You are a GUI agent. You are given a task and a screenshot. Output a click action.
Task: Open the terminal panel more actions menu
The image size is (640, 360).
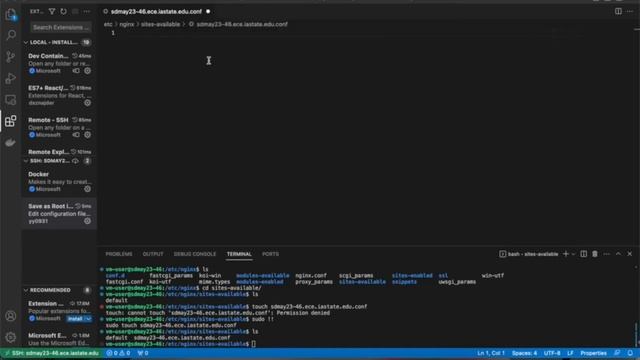click(607, 254)
